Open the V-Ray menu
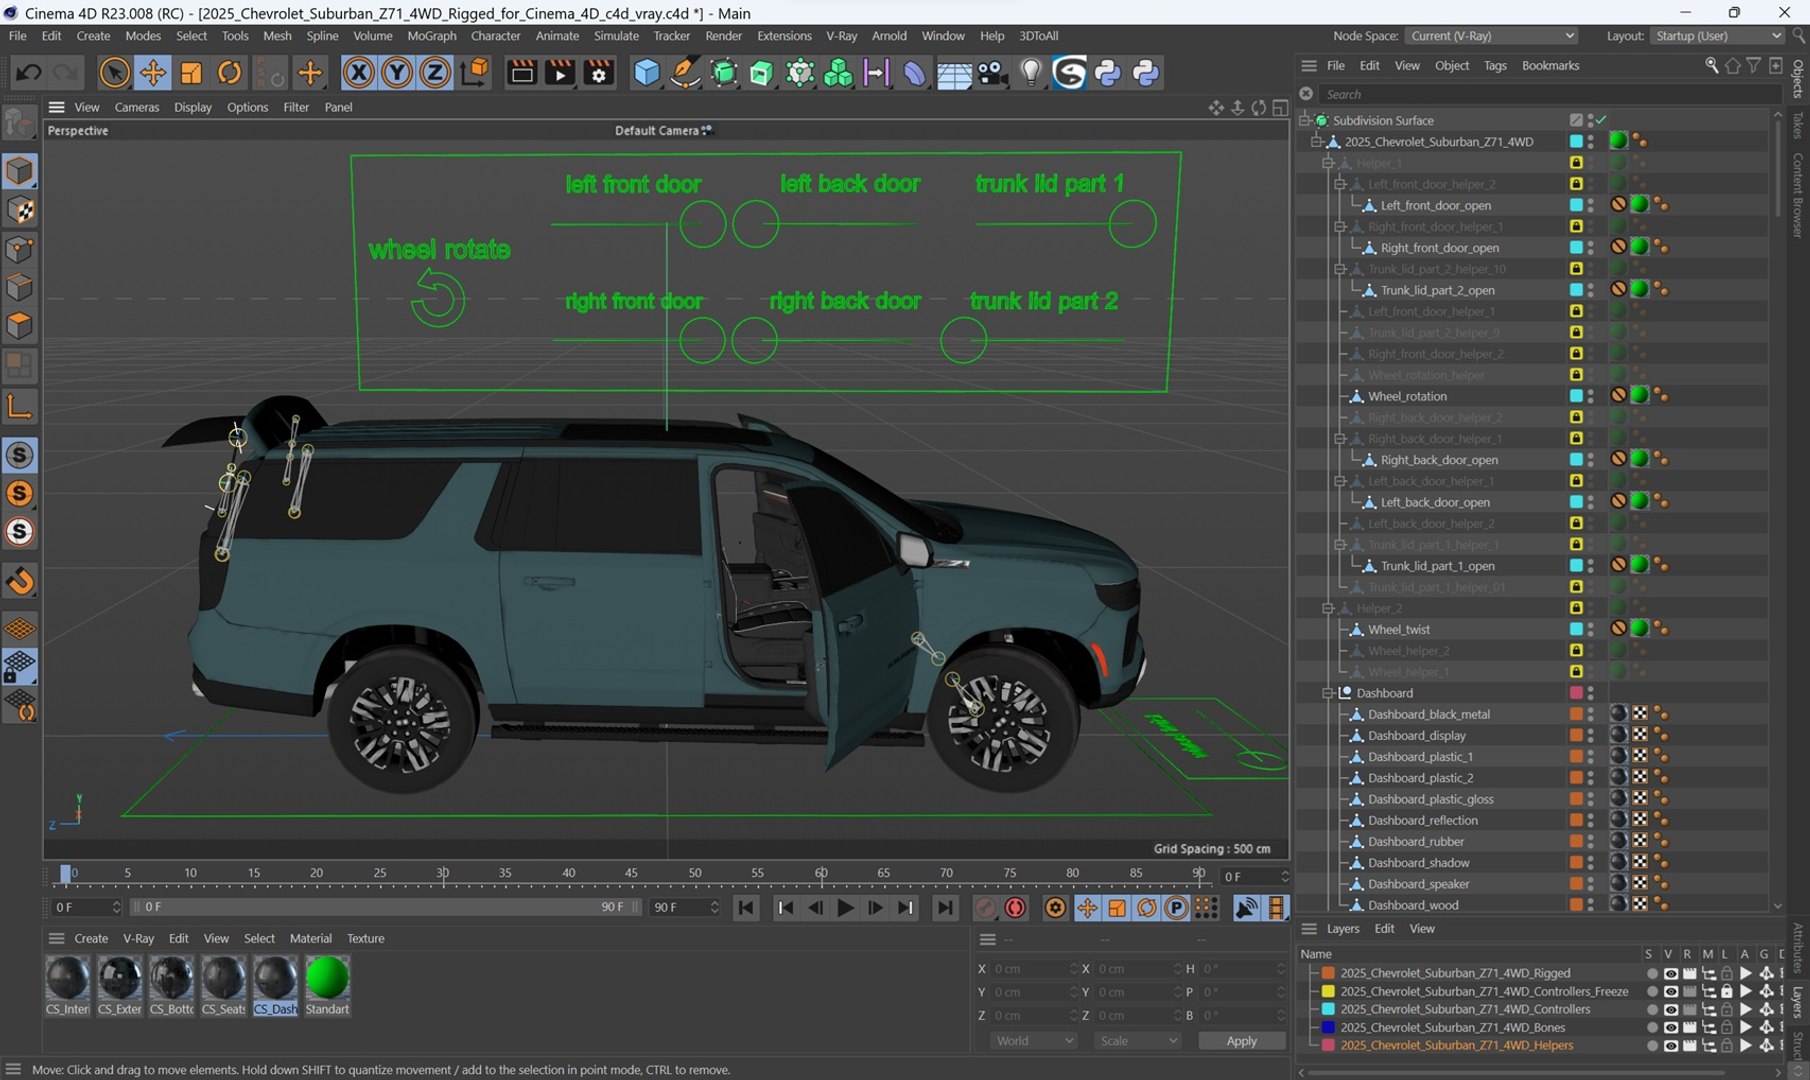Screen dimensions: 1810x1080 pos(841,35)
